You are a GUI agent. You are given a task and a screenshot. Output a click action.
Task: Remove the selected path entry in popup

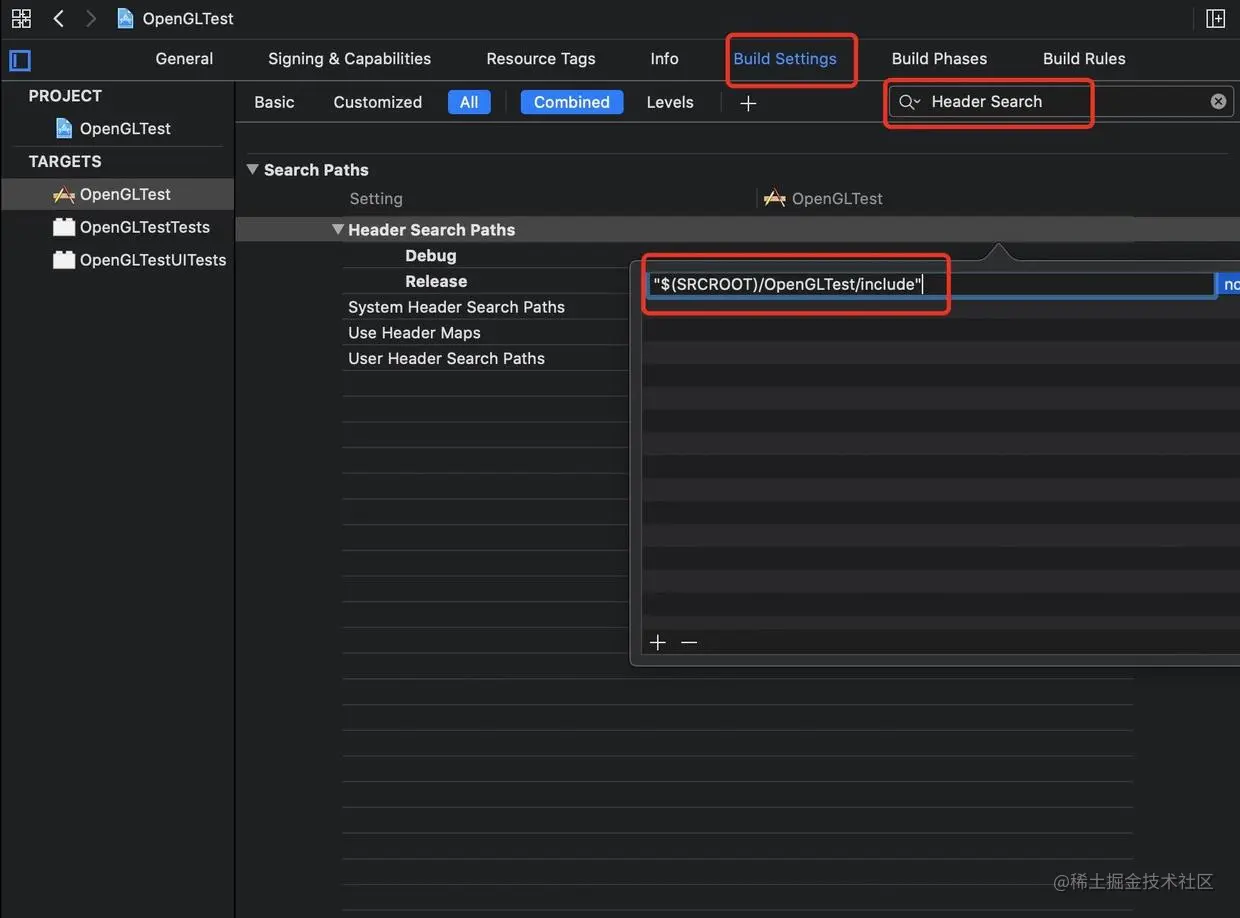pos(689,642)
